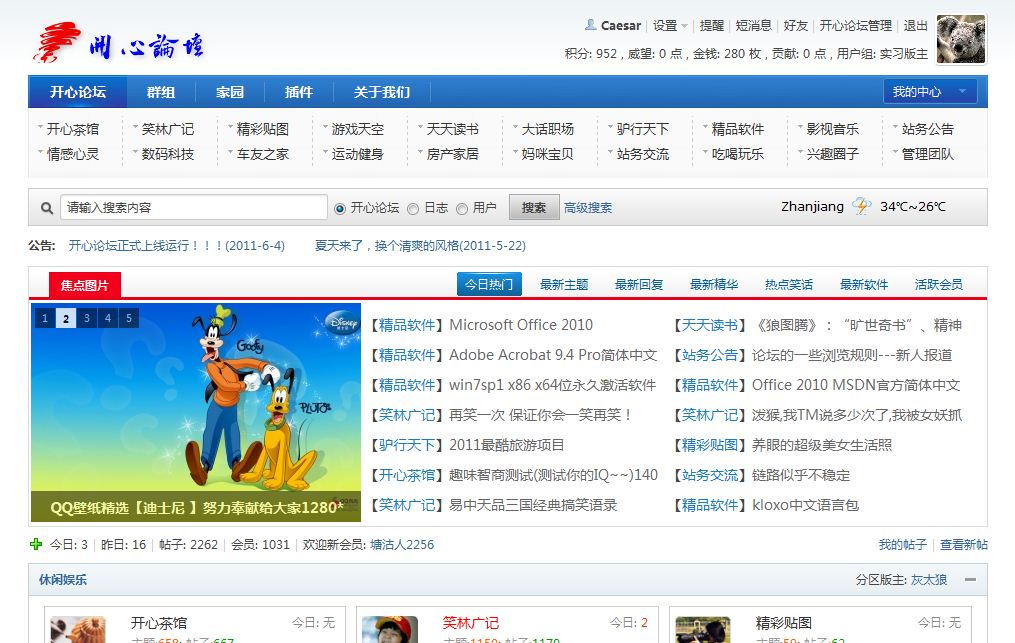The image size is (1015, 643).
Task: Open the kloxo中文语言包 post
Action: click(x=805, y=505)
